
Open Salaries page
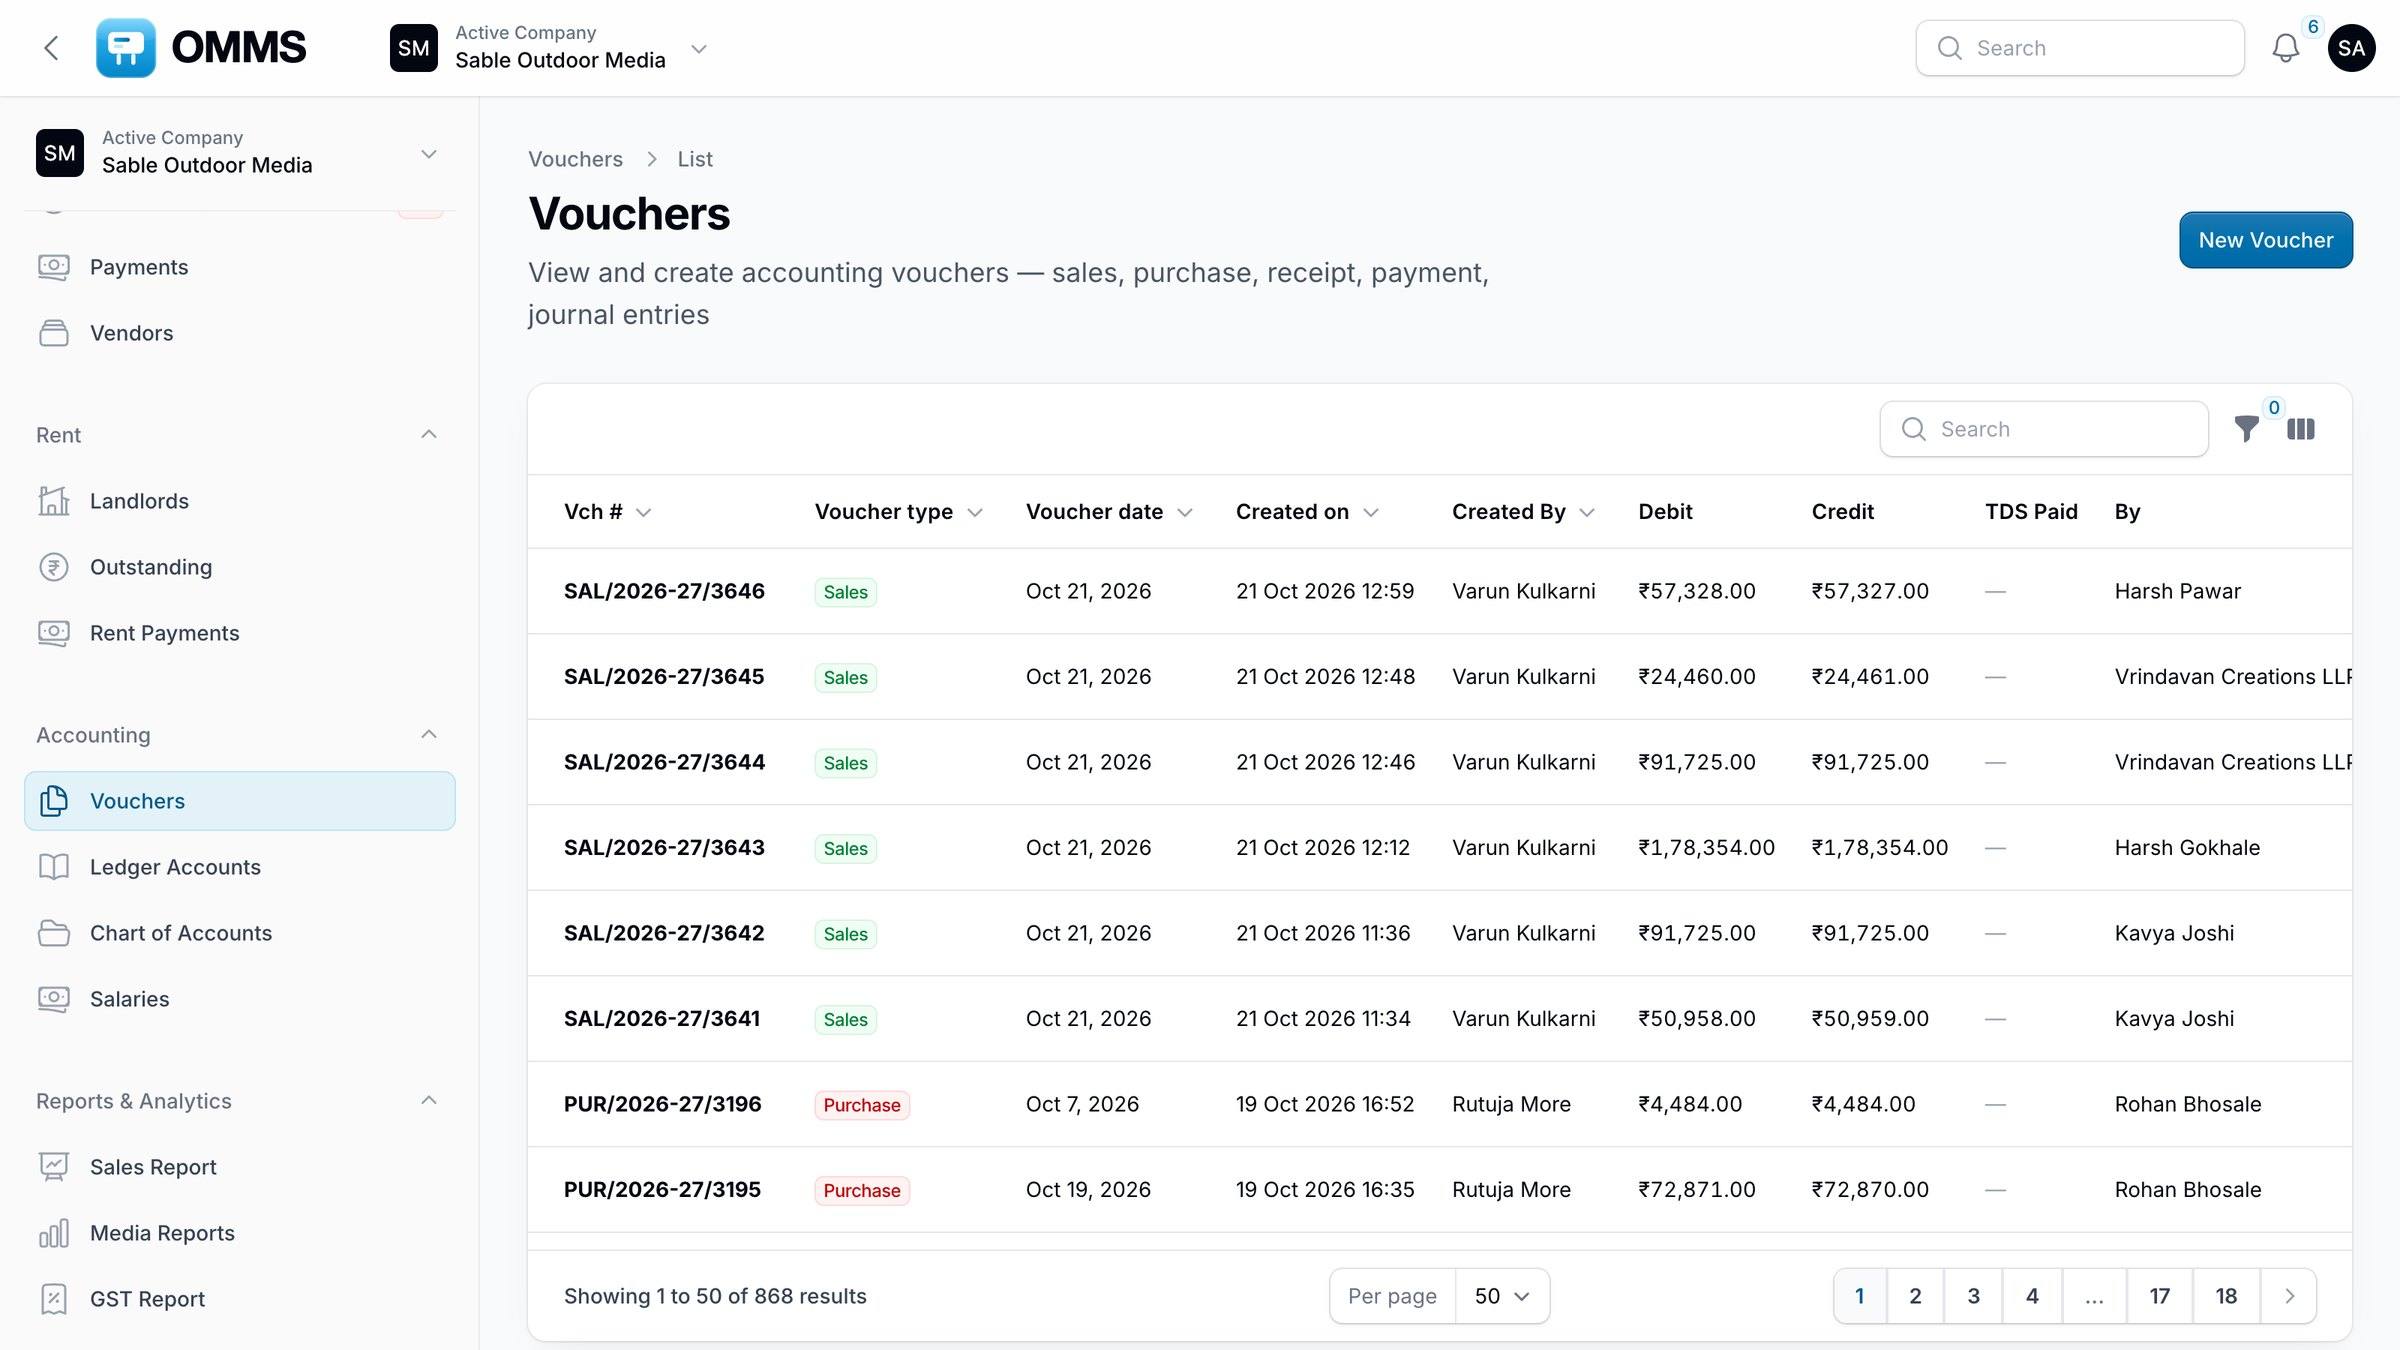(240, 999)
